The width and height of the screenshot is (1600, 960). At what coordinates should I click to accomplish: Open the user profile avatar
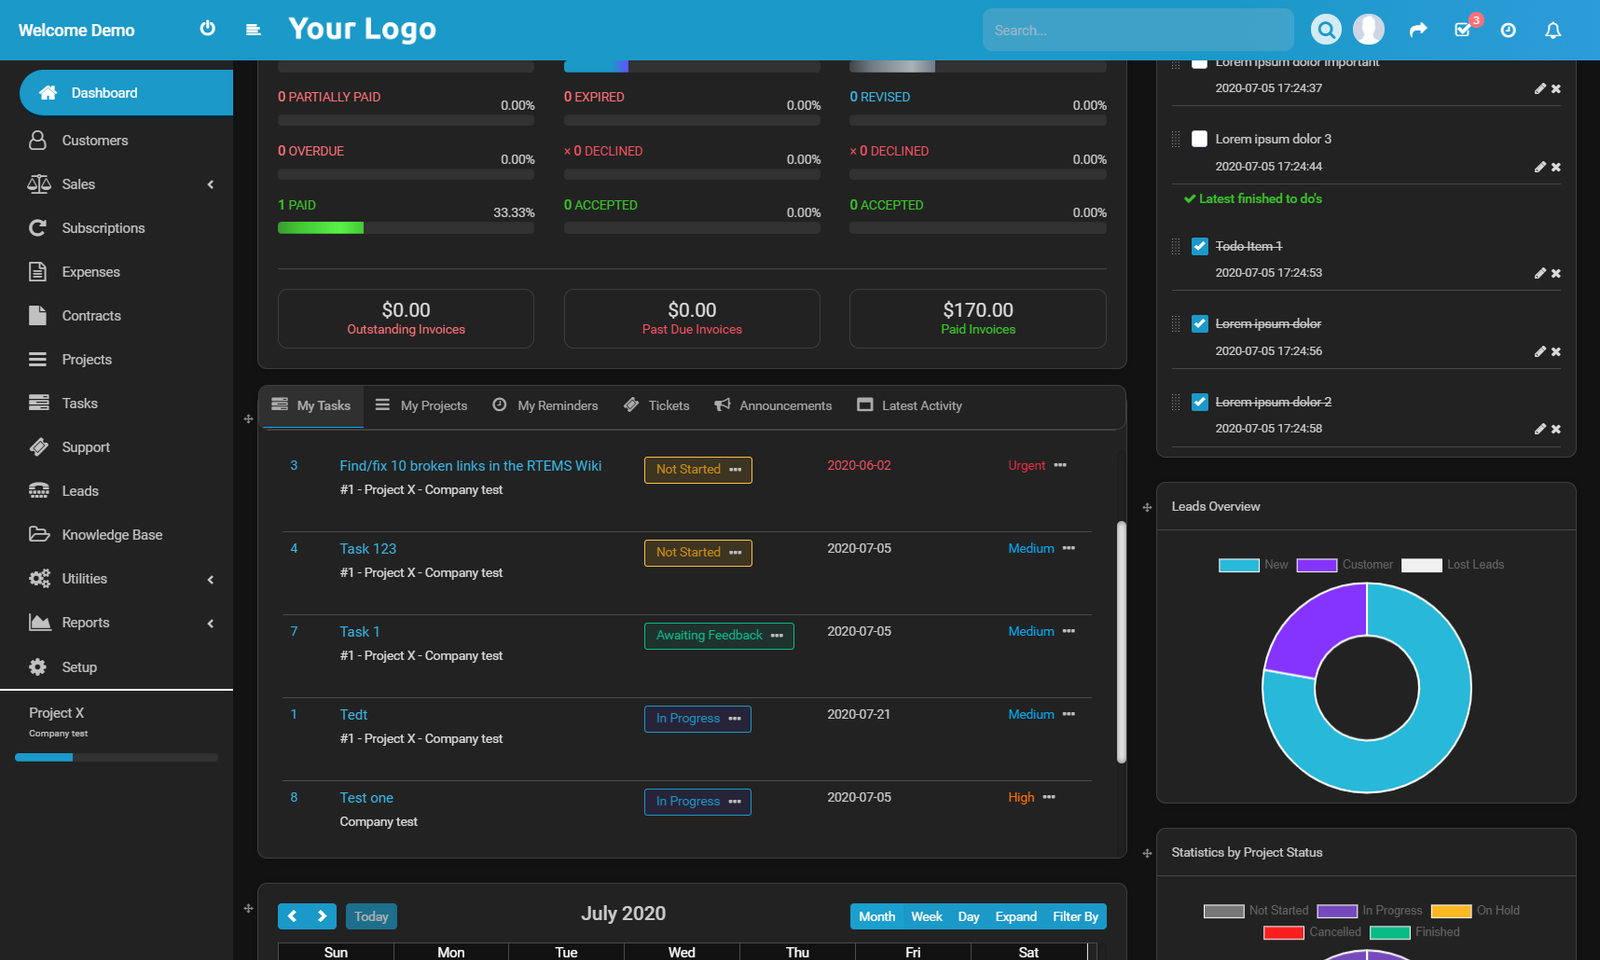tap(1369, 28)
